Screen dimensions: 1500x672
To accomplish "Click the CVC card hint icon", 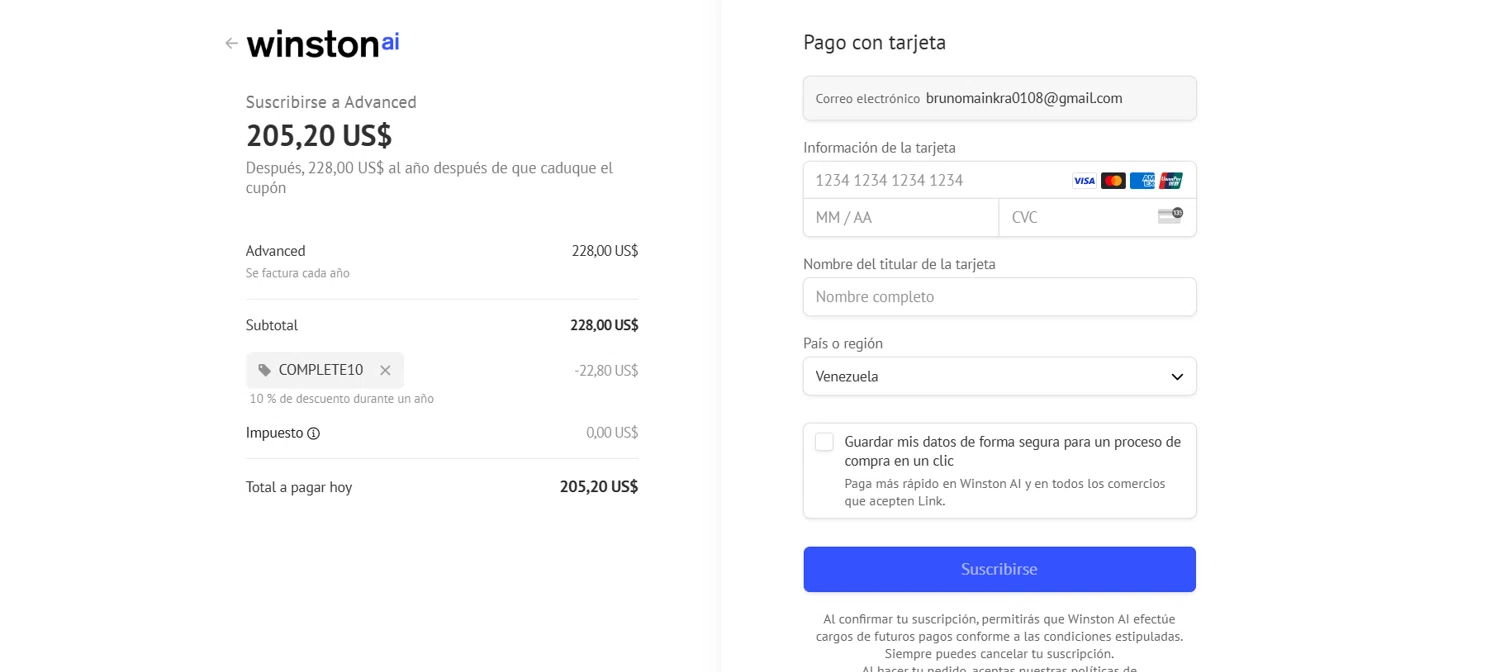I will click(1170, 216).
